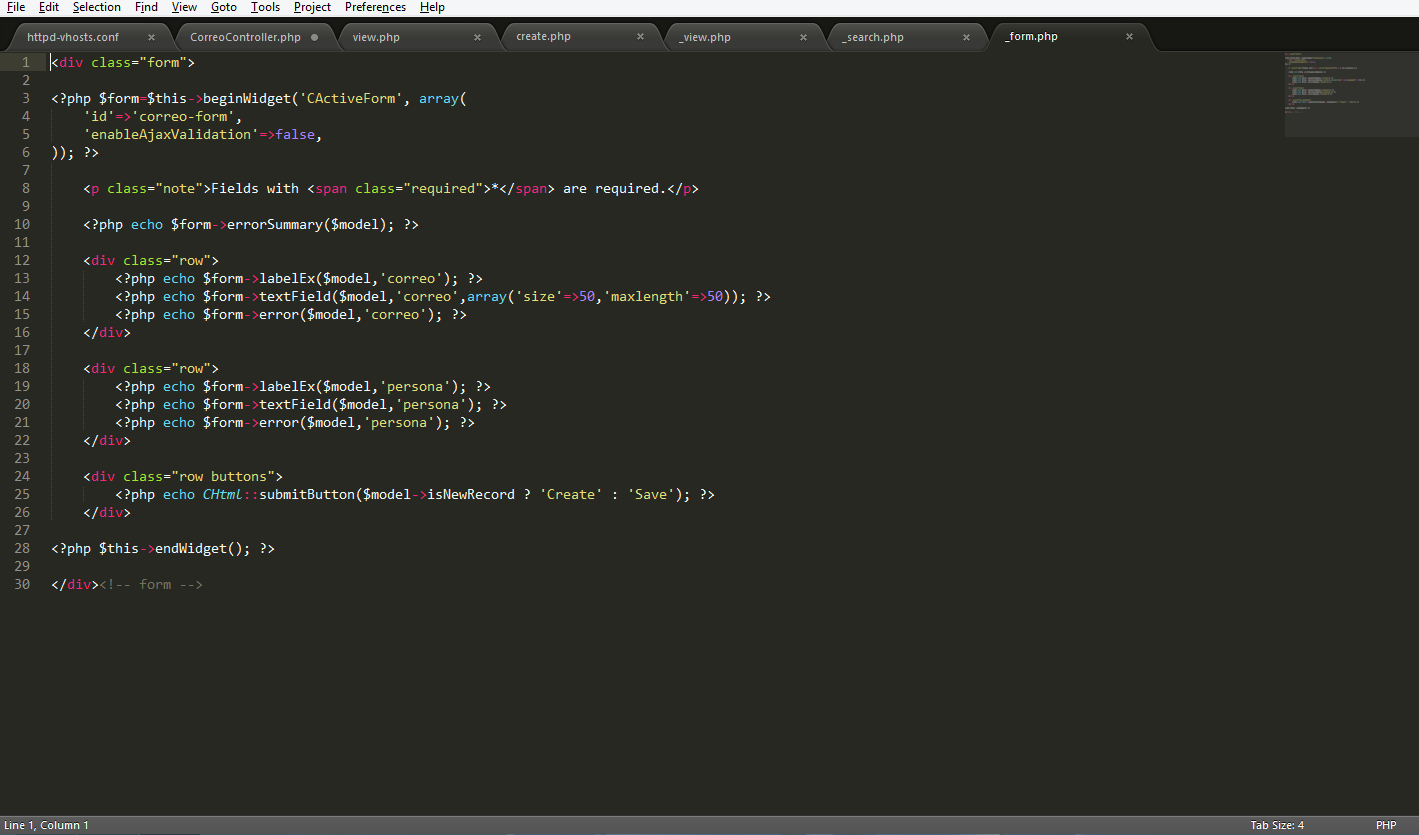This screenshot has width=1419, height=835.
Task: Open the Tools menu
Action: coord(265,7)
